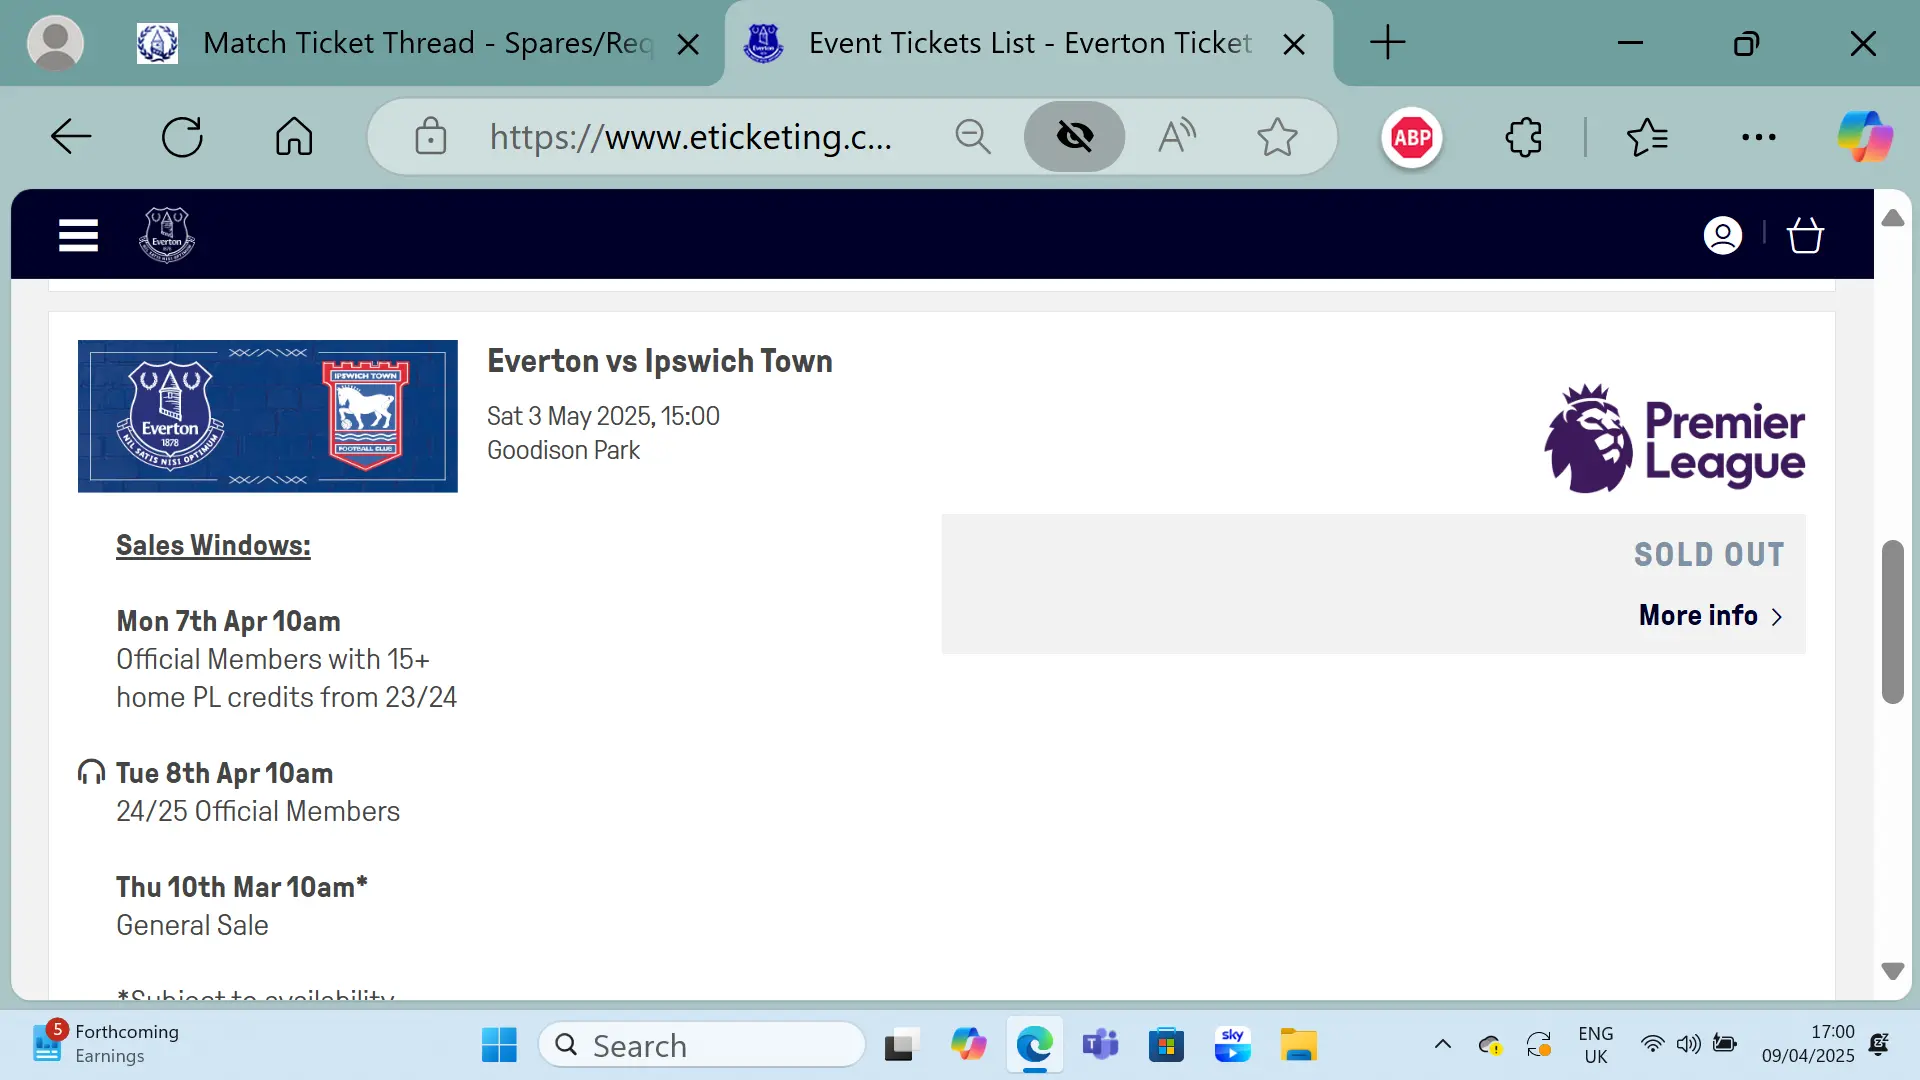This screenshot has width=1920, height=1080.
Task: Launch Copilot from the browser toolbar
Action: click(x=1864, y=137)
